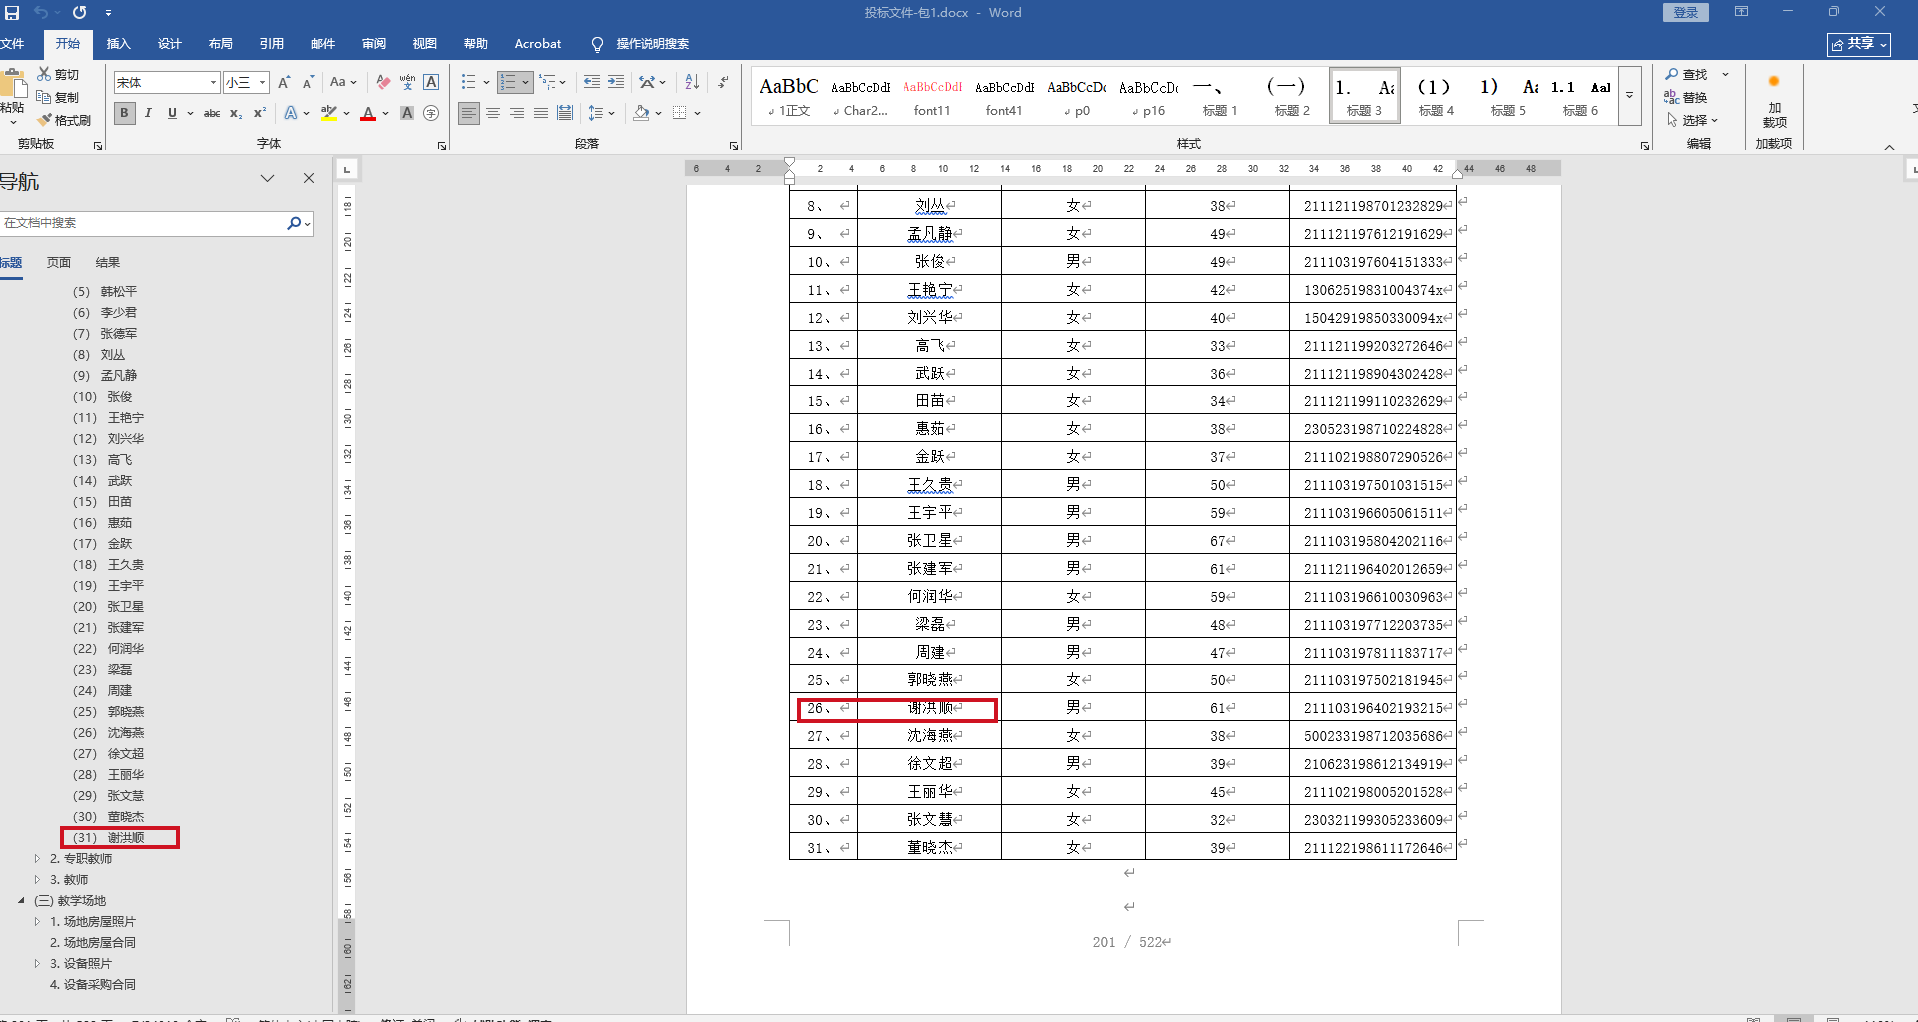
Task: Expand the styles gallery more button
Action: pos(1630,95)
